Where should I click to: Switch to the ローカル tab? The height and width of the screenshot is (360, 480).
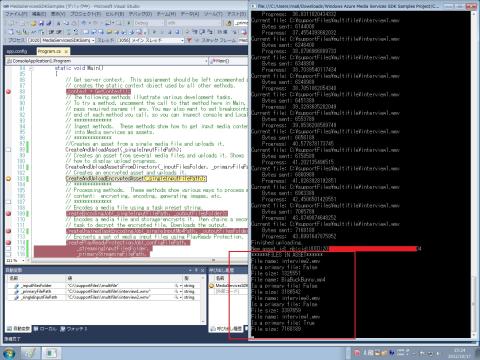[45, 329]
